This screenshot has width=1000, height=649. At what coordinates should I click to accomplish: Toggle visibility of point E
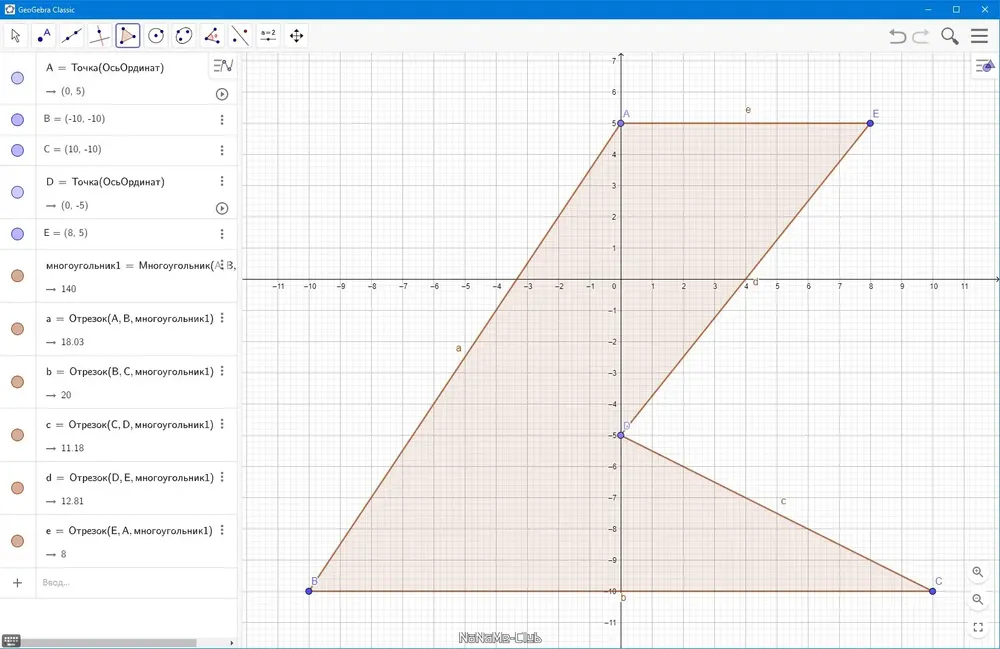tap(18, 234)
